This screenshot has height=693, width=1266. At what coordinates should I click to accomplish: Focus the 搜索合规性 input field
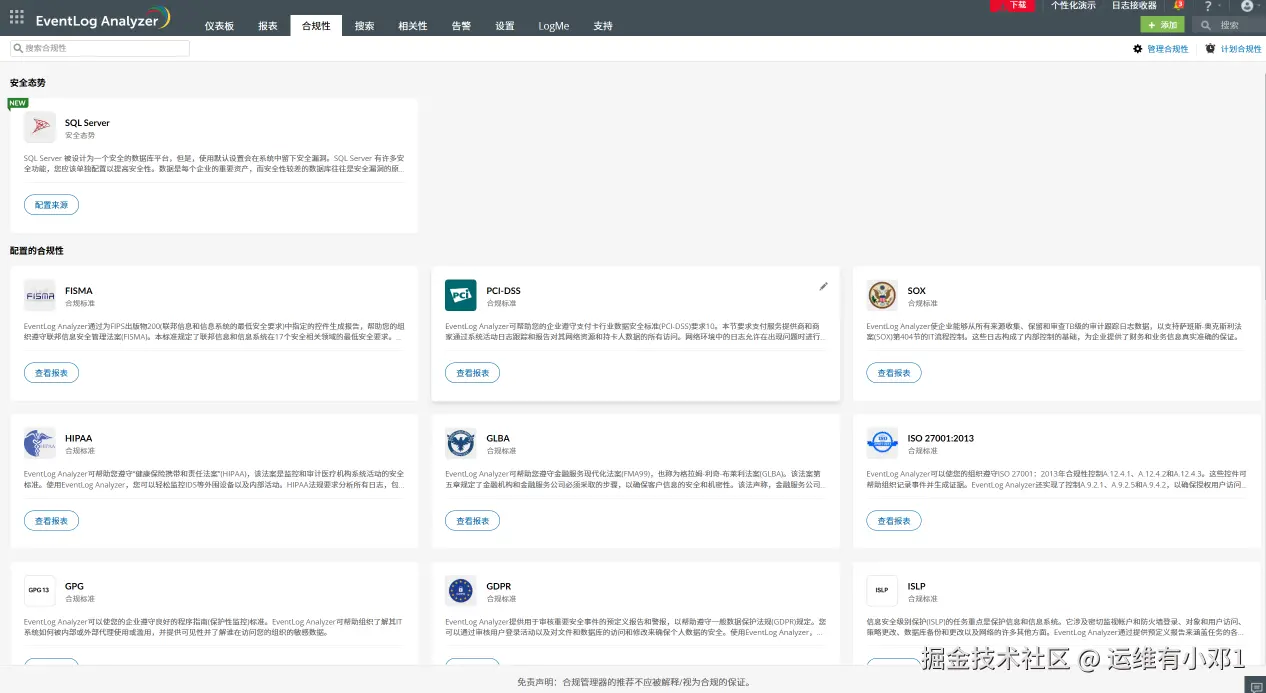(100, 48)
